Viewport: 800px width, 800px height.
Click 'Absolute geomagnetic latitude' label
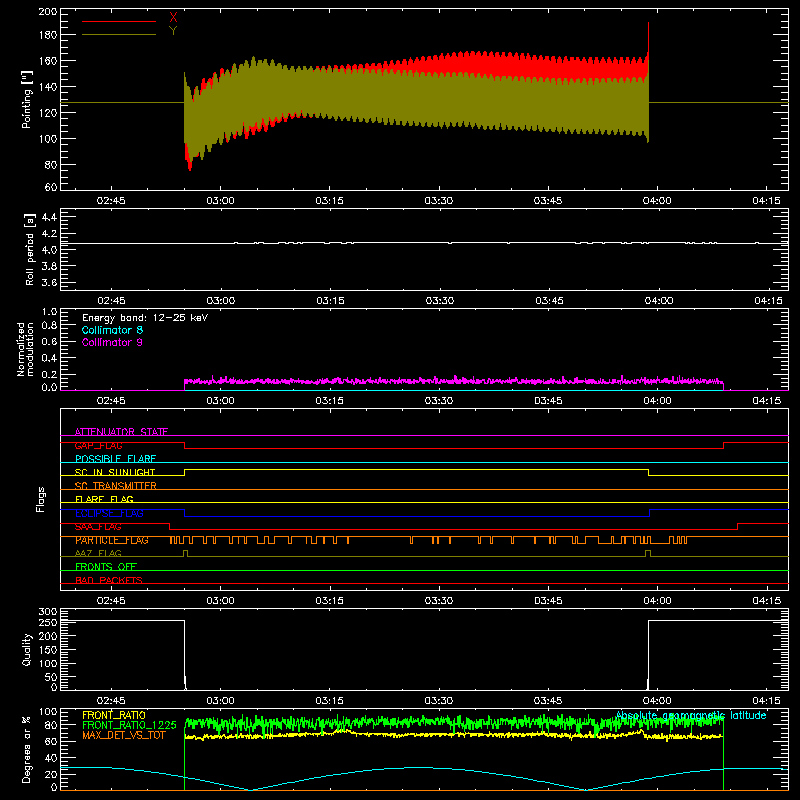click(x=691, y=715)
